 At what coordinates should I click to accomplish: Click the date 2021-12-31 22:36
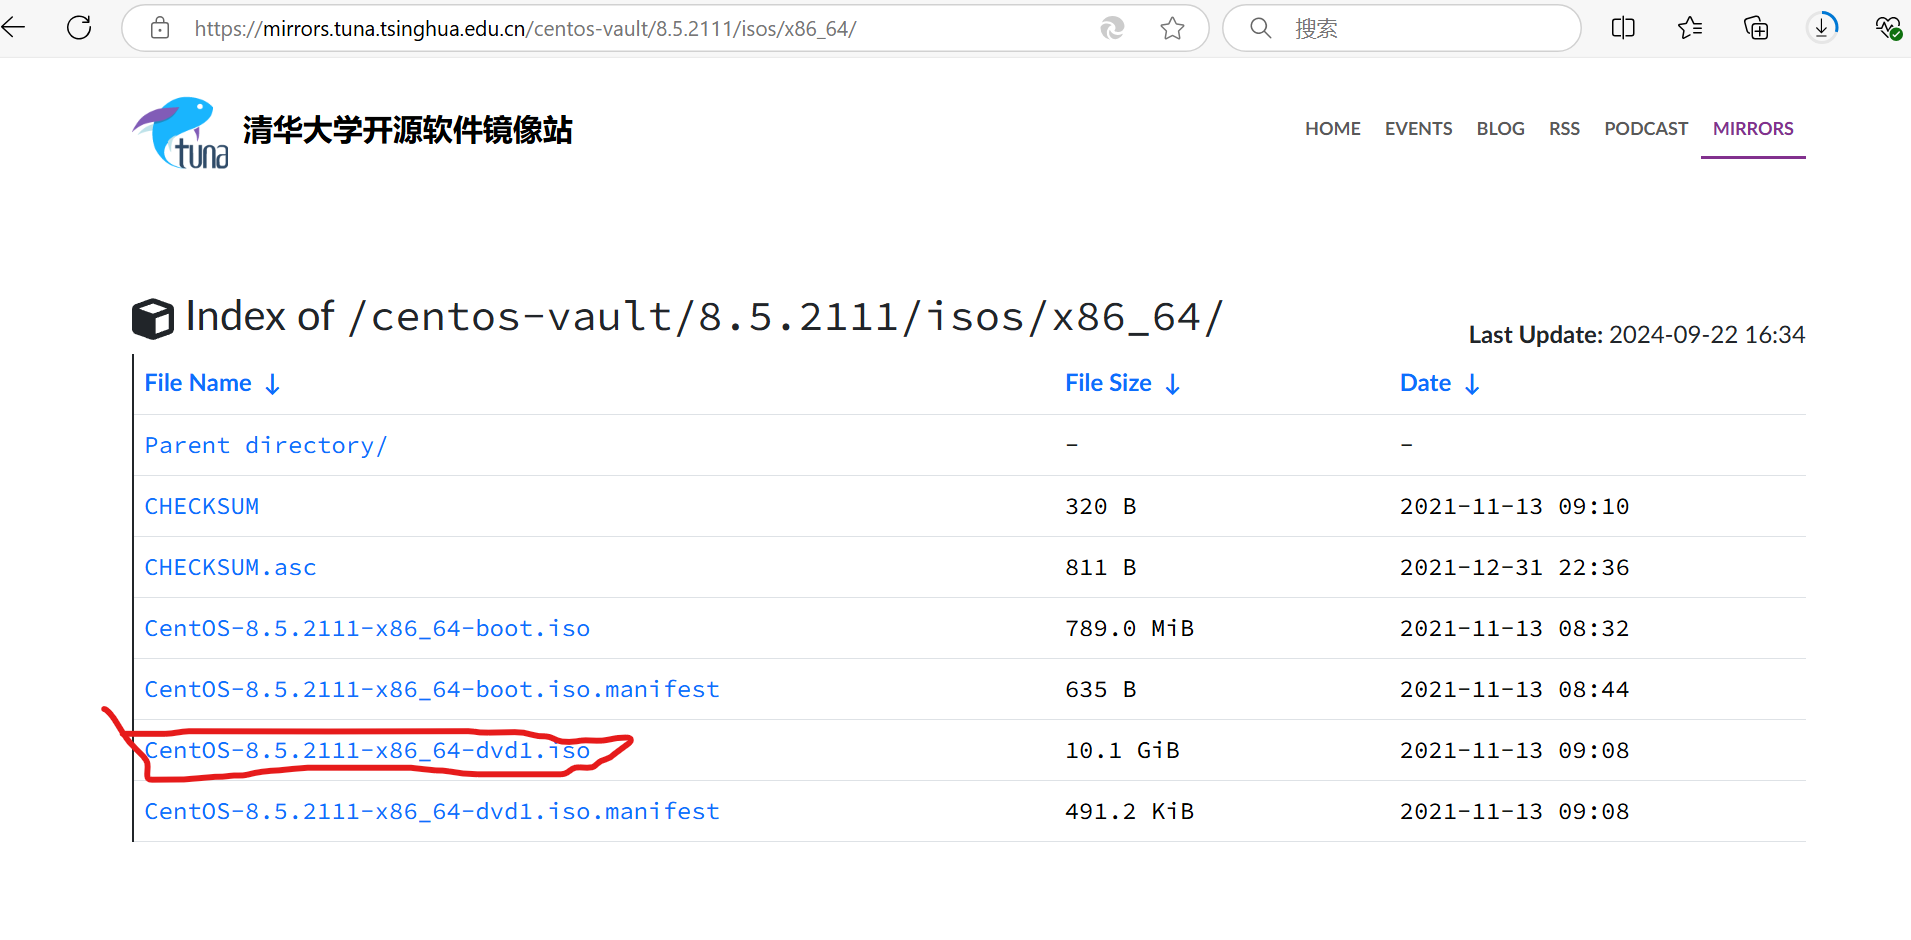1514,567
